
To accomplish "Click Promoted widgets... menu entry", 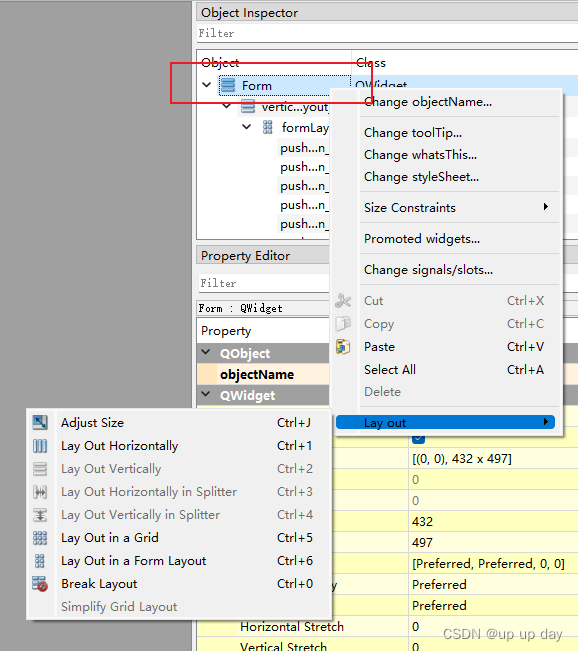I will point(422,239).
